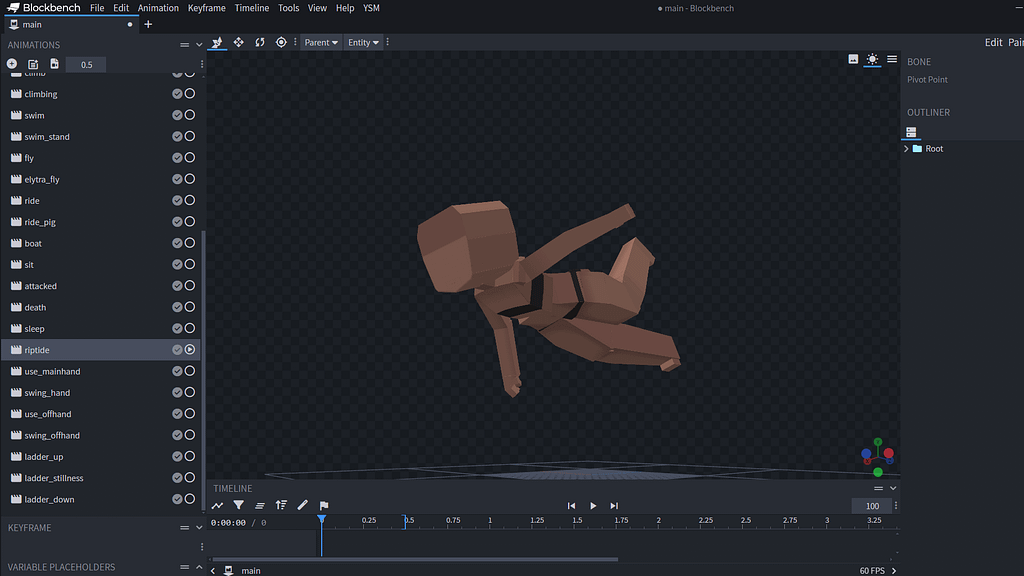Click the timeline playhead marker
The image size is (1024, 576).
[x=321, y=519]
